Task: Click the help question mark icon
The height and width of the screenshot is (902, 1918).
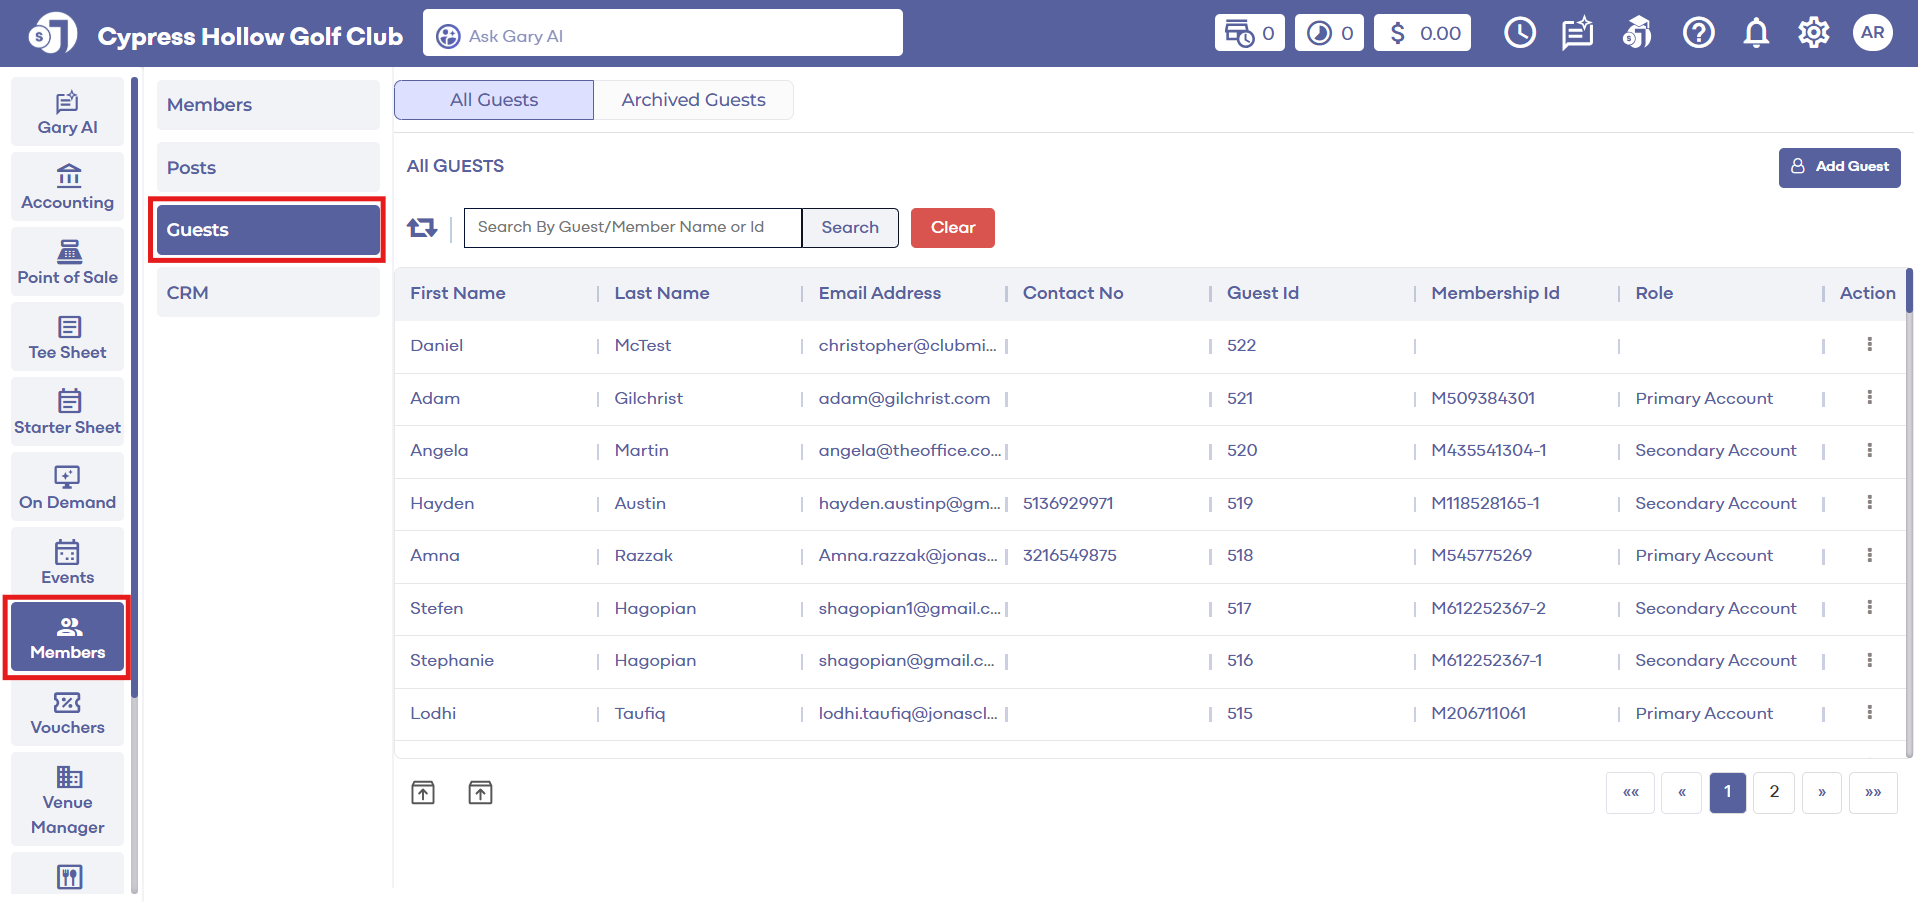Action: coord(1697,33)
